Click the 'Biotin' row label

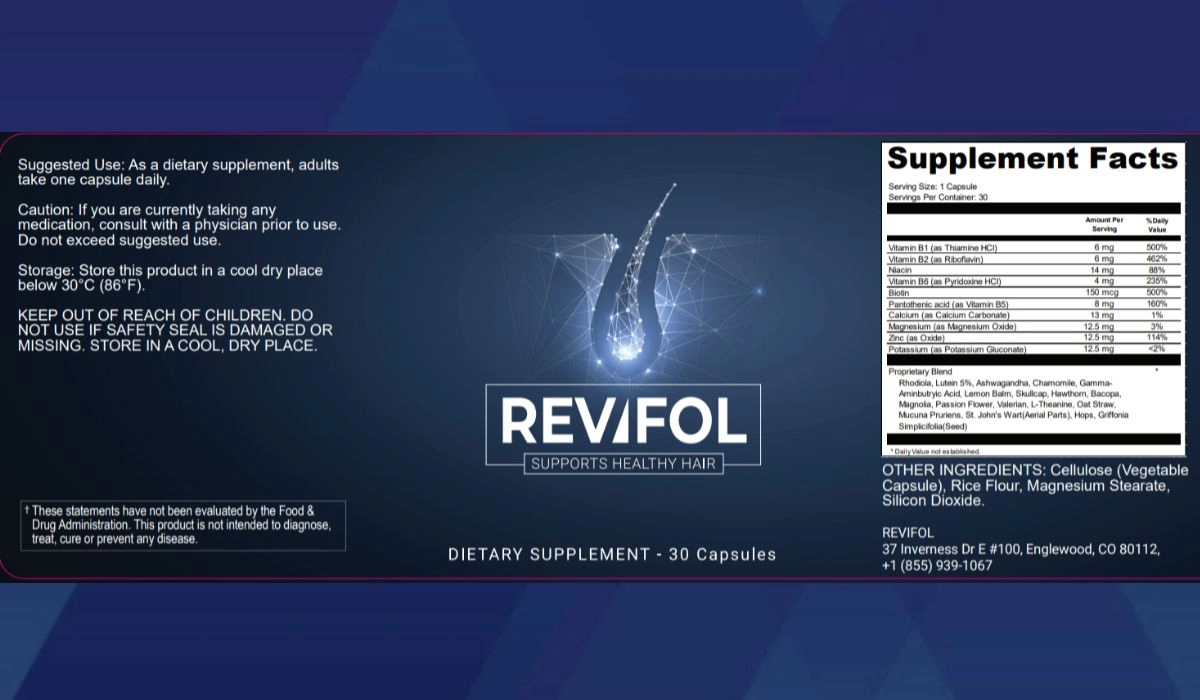898,293
